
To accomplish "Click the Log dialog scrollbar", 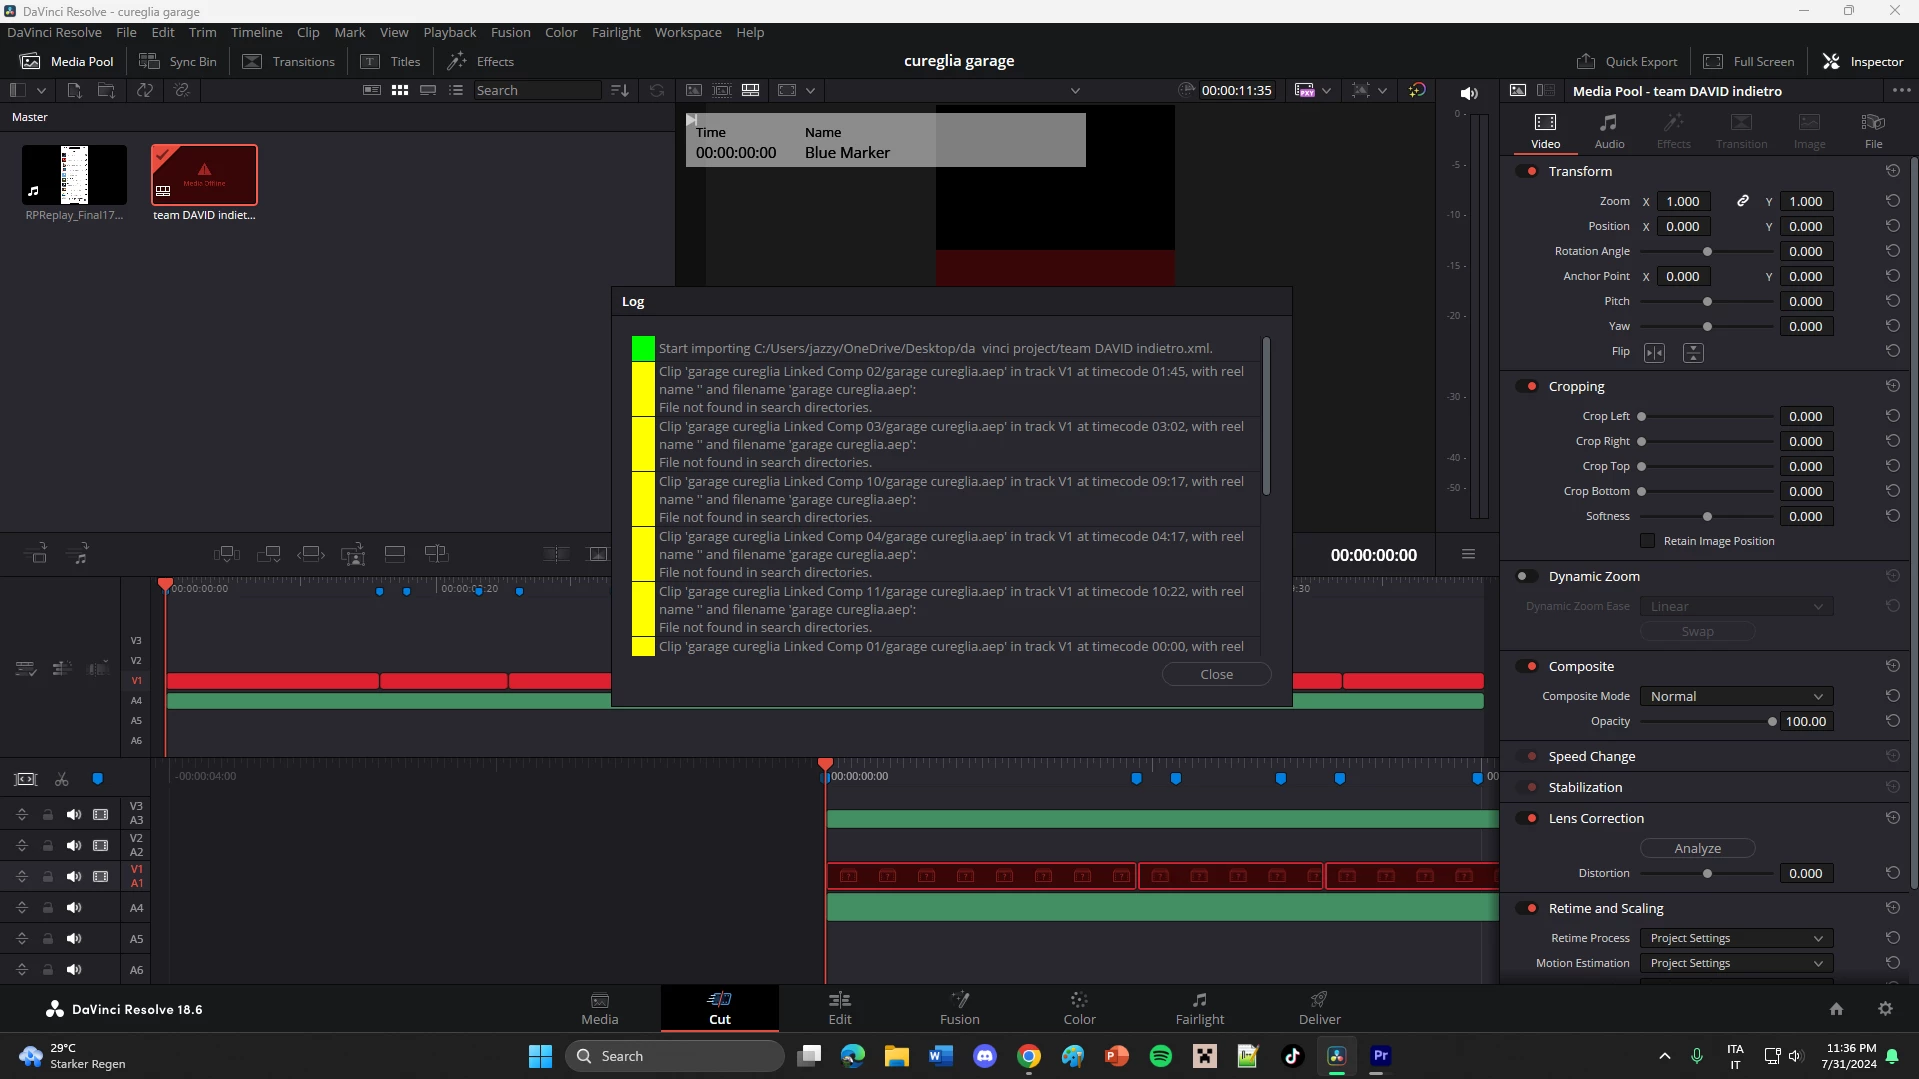I will [1266, 415].
